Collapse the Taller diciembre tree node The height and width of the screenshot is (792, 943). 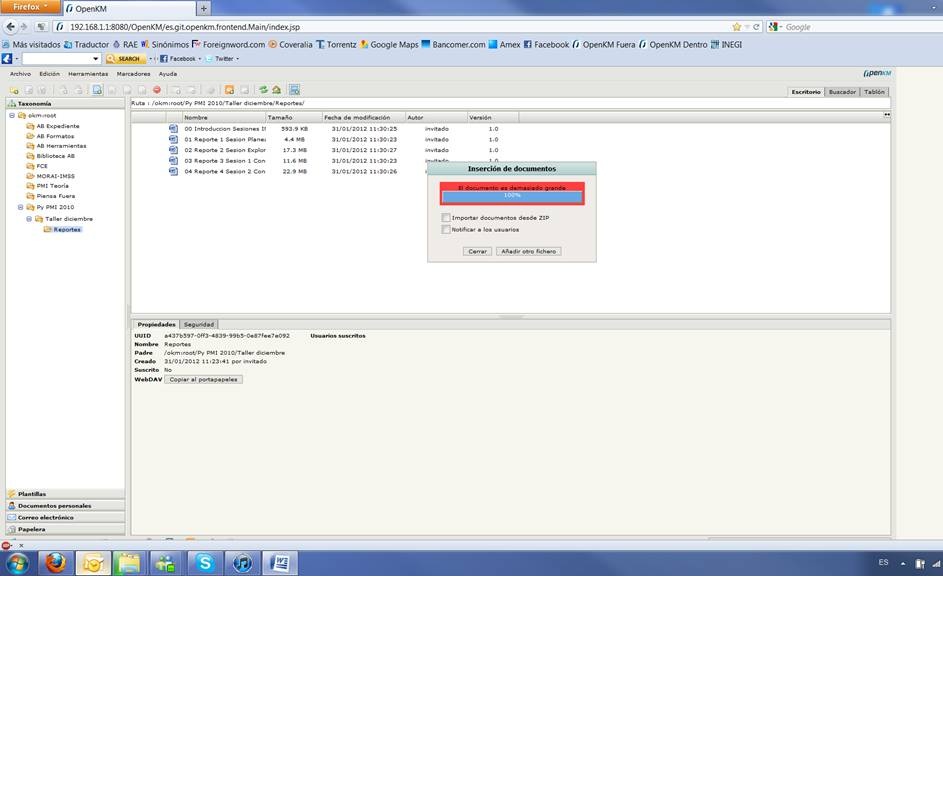29,218
